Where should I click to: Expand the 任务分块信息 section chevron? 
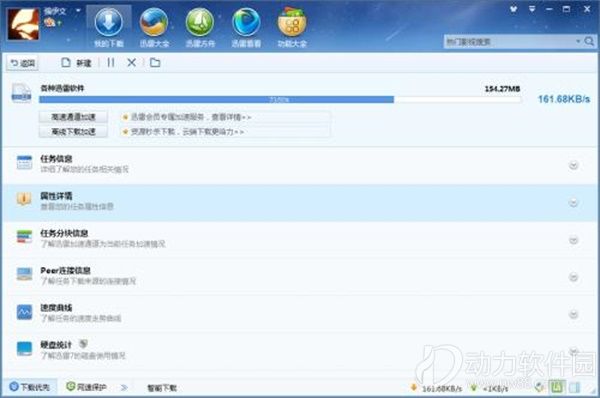tap(573, 240)
